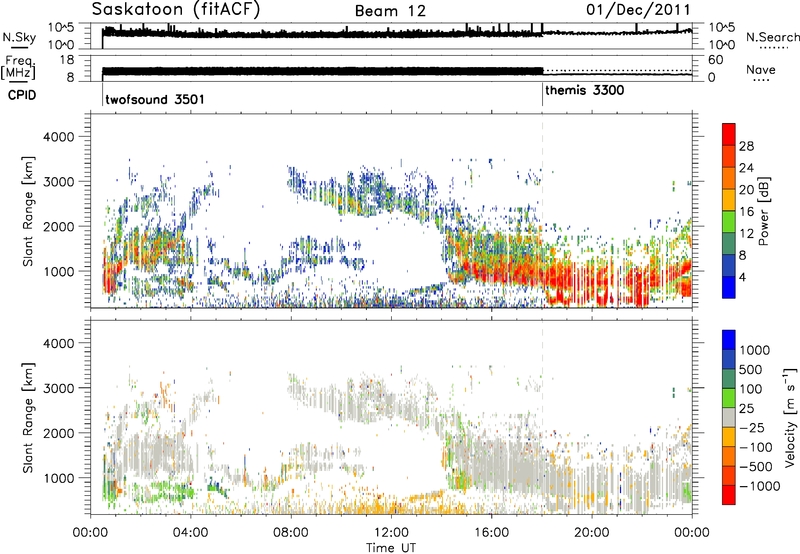The height and width of the screenshot is (554, 800).
Task: Click the dark blue bottom segment of Power colorbar
Action: [729, 287]
